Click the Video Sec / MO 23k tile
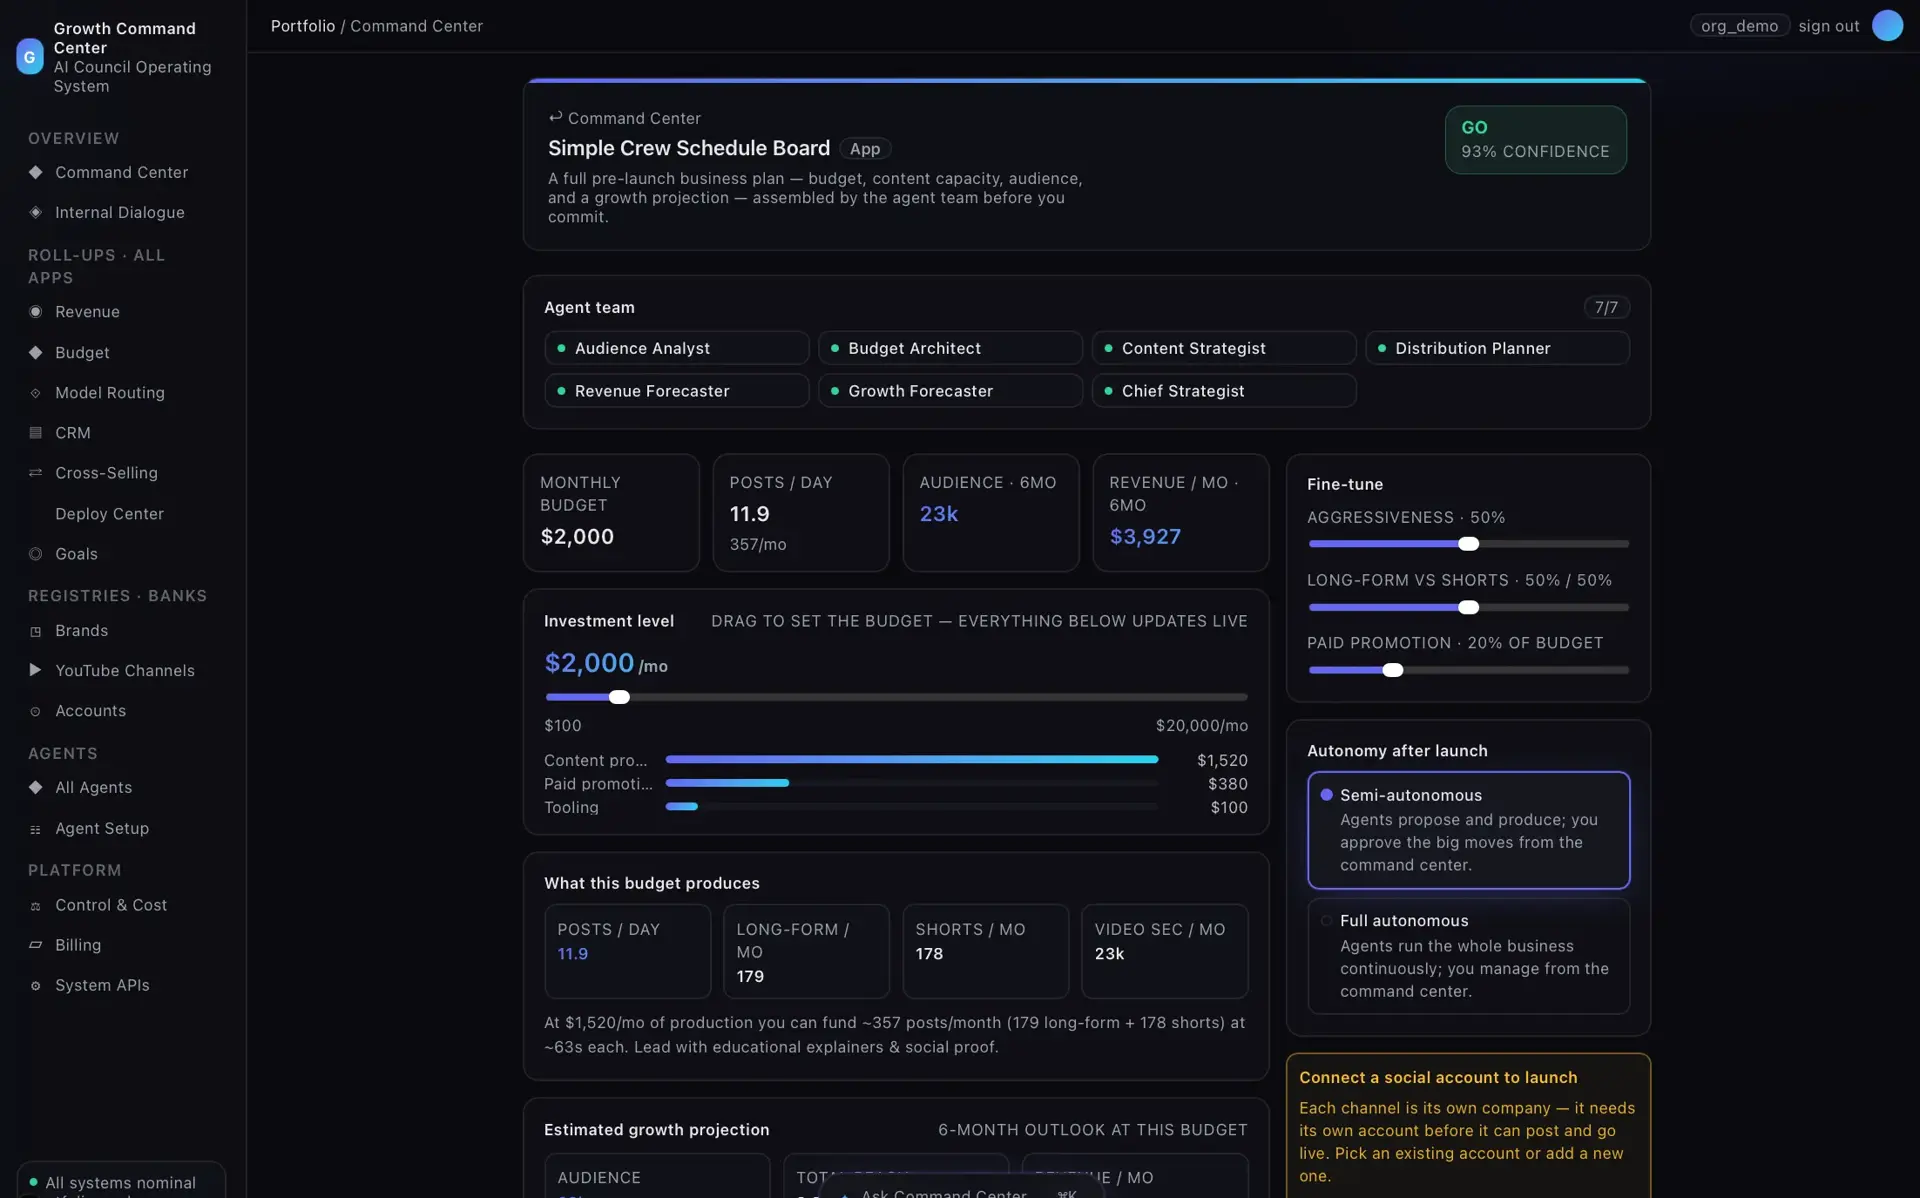 [x=1165, y=951]
